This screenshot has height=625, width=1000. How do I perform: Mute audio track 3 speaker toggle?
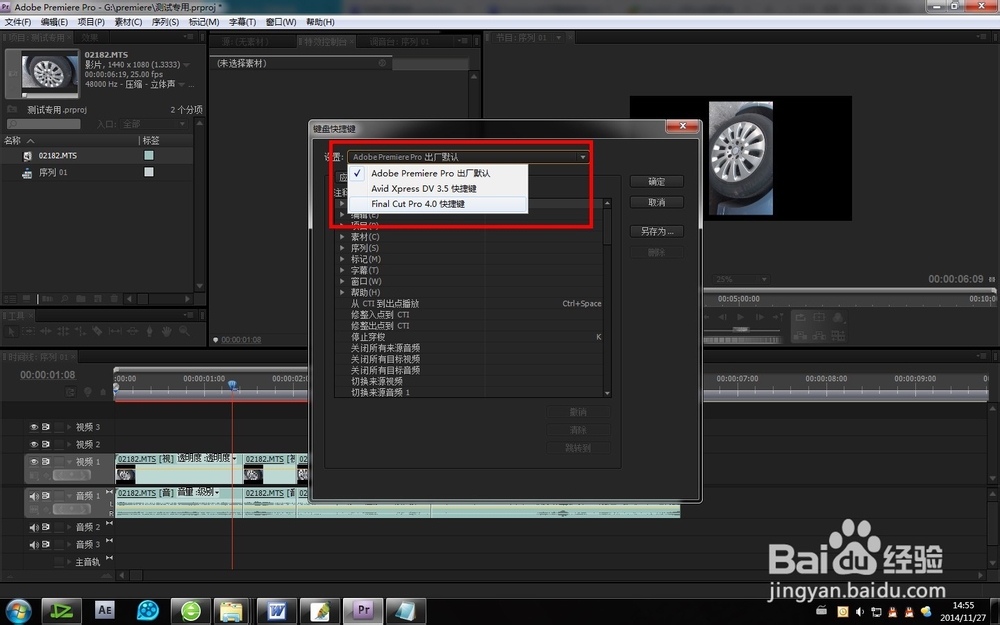pos(34,545)
